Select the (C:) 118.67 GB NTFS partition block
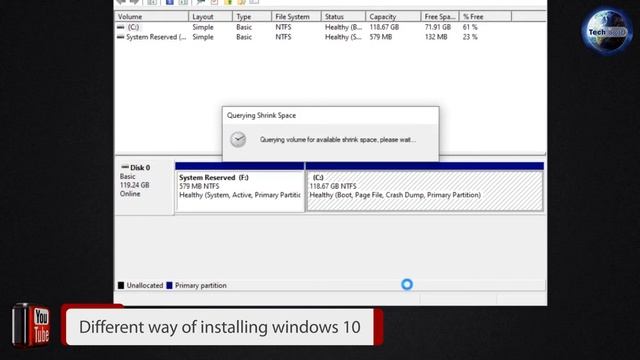 click(x=424, y=187)
